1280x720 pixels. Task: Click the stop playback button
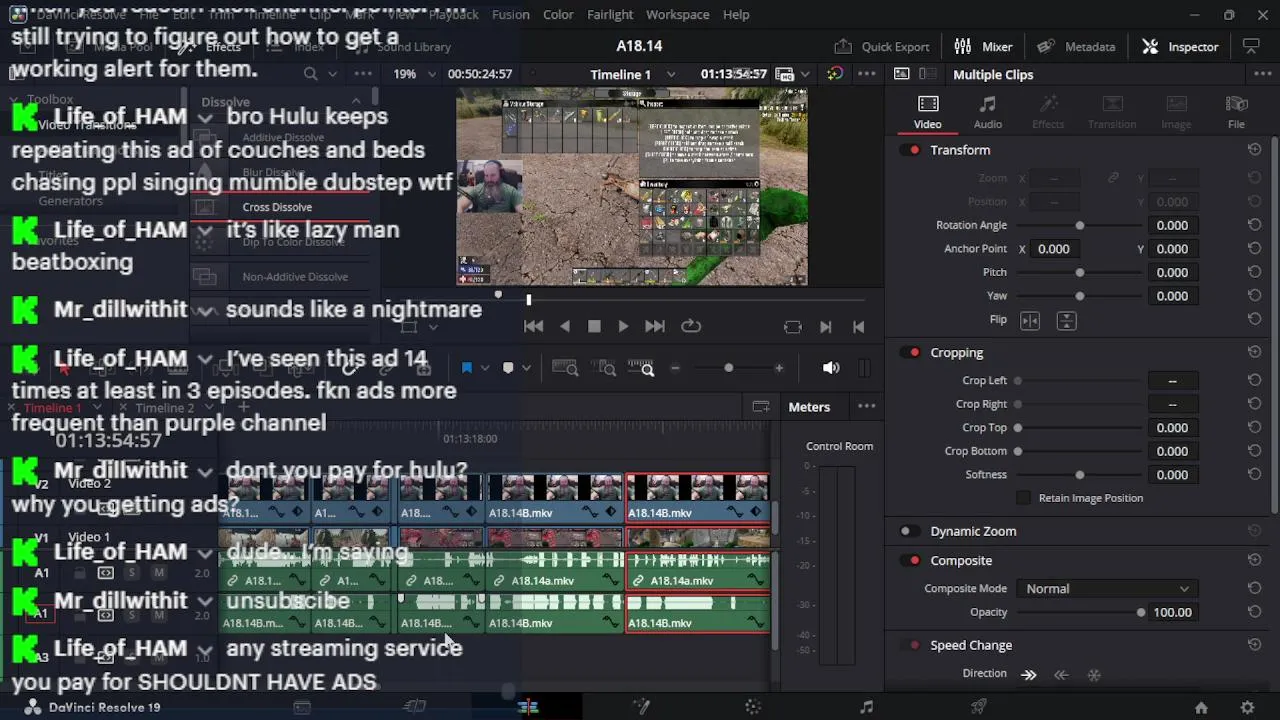click(x=594, y=326)
